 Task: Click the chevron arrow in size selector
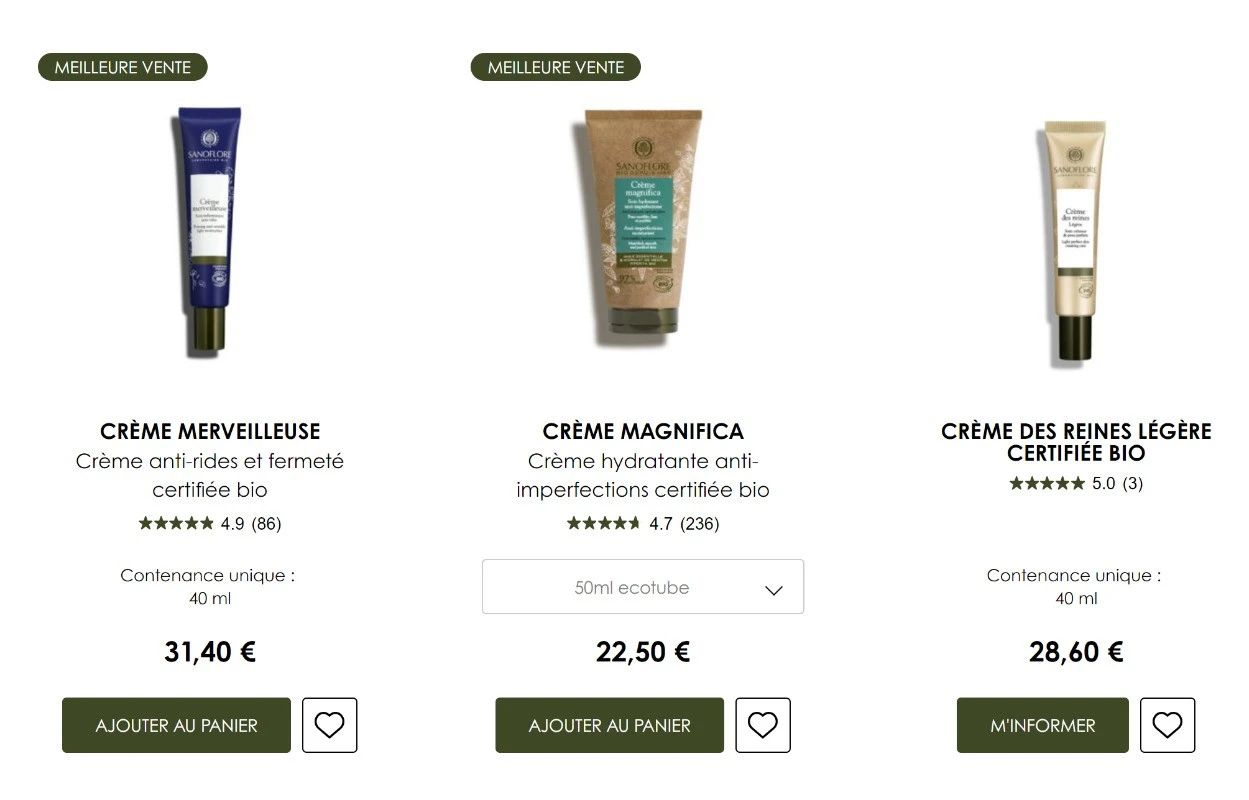[773, 589]
